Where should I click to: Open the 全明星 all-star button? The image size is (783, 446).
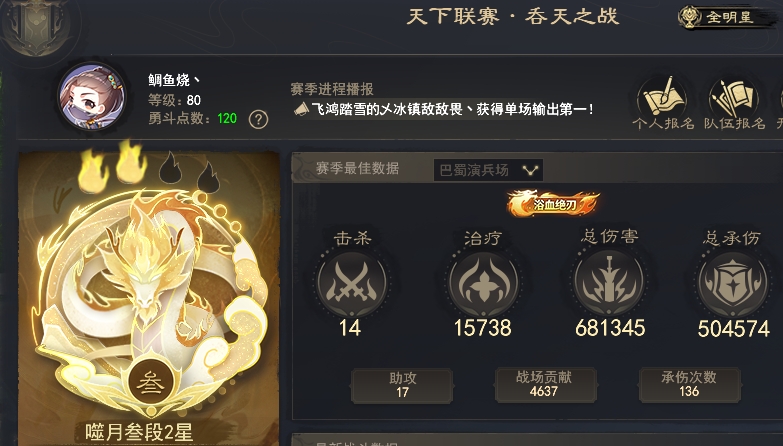[724, 17]
